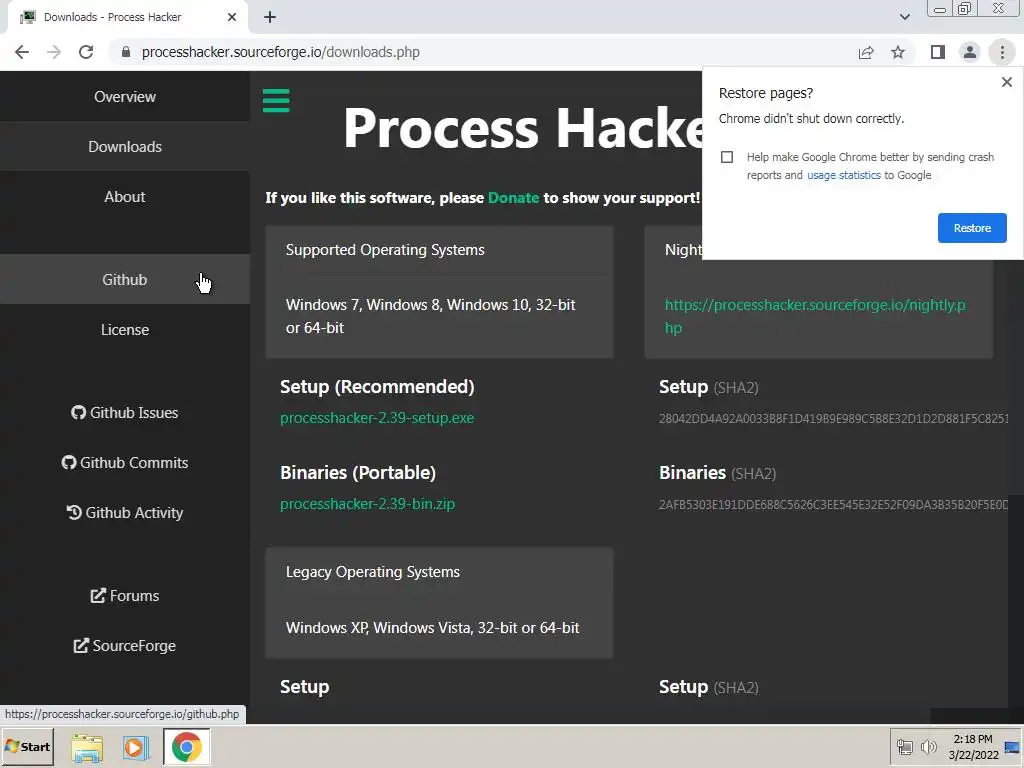Screen dimensions: 1024x768
Task: Click the tray monitor icon beside the clock
Action: [x=1012, y=747]
